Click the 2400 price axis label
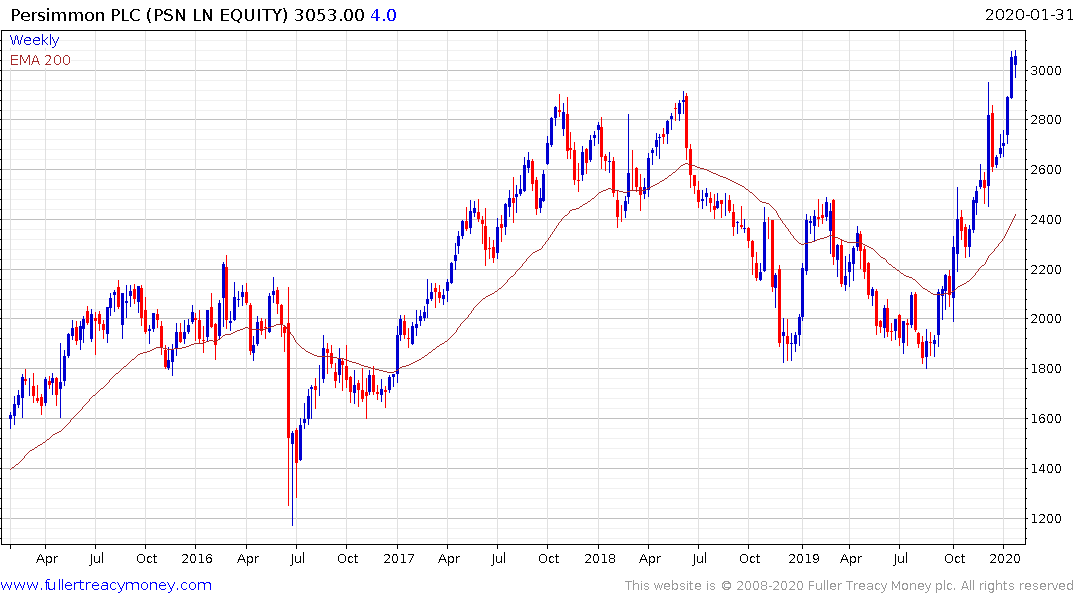1075x600 pixels. pos(1046,220)
